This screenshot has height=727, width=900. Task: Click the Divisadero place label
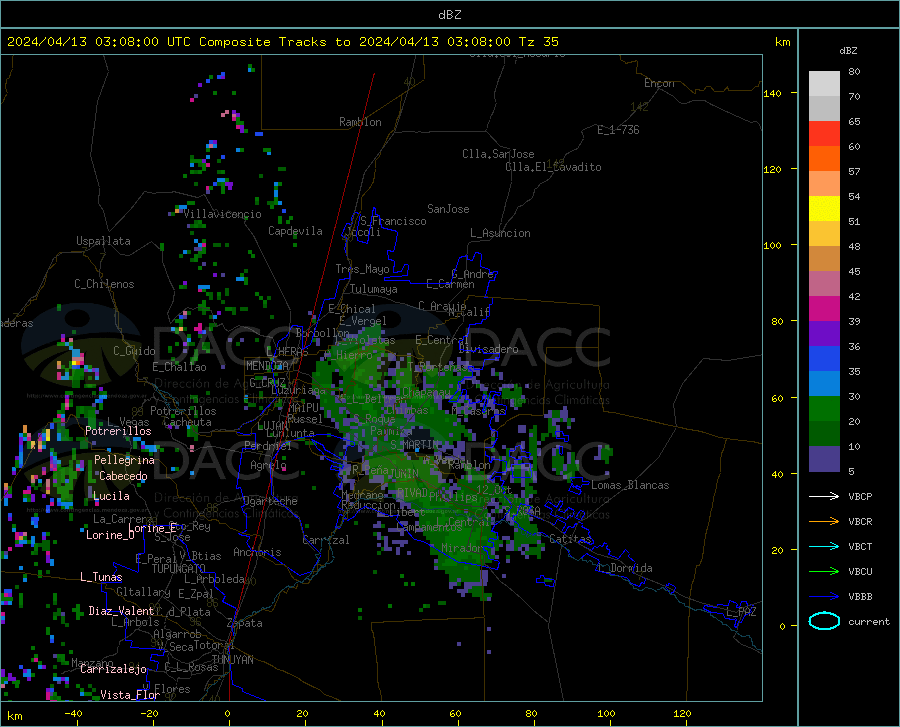click(x=488, y=349)
